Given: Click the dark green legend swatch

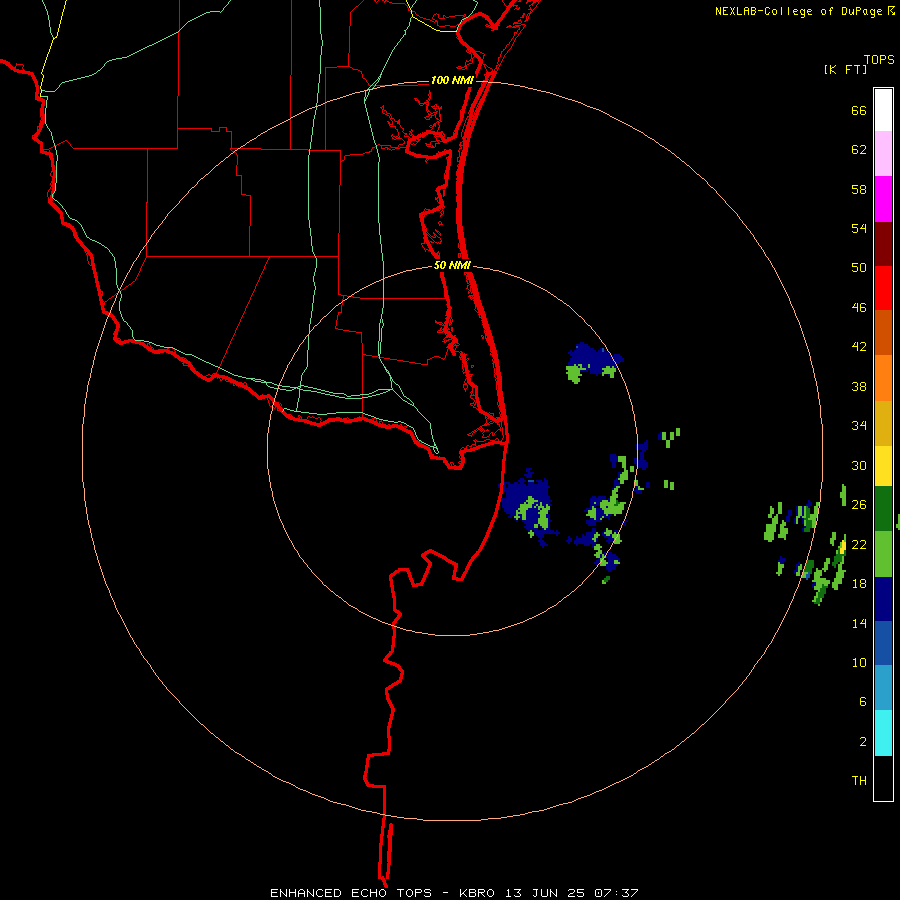Looking at the screenshot, I should (883, 509).
